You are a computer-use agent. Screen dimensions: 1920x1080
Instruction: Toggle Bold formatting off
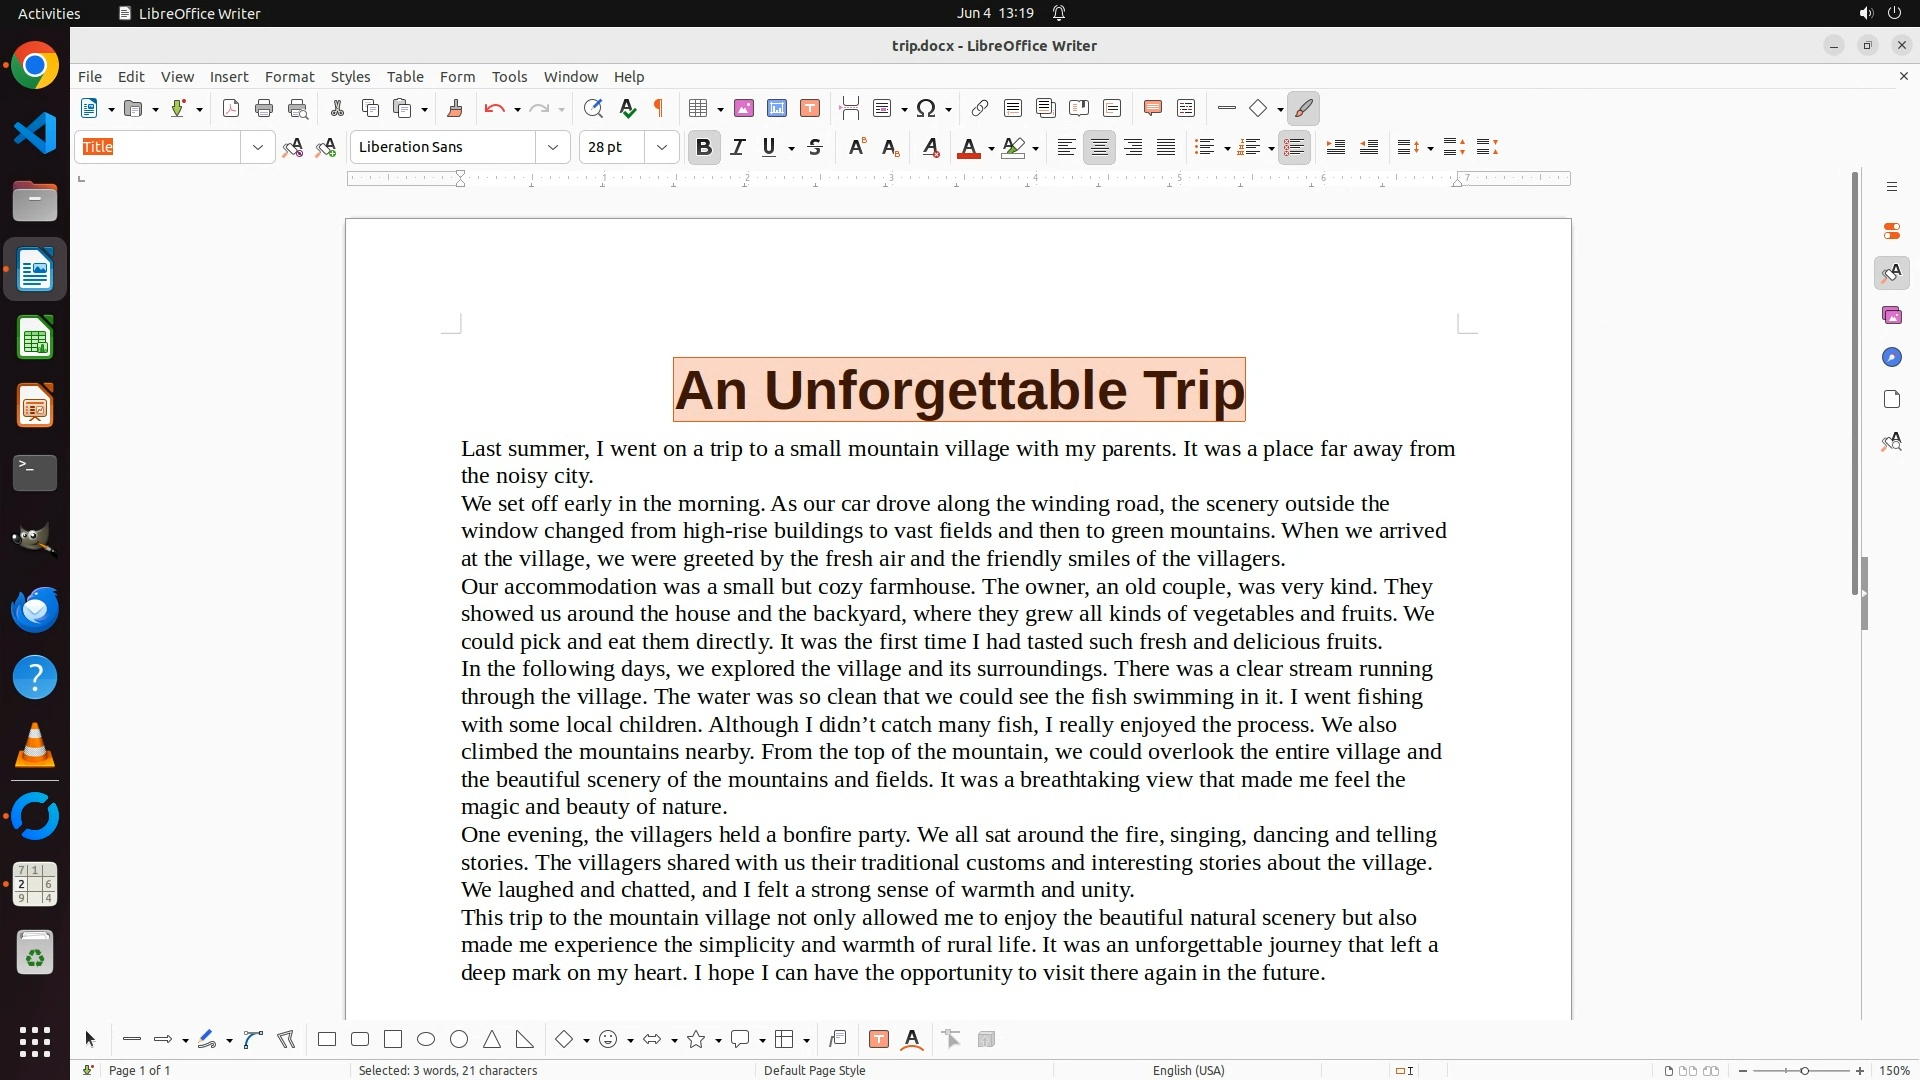tap(704, 148)
